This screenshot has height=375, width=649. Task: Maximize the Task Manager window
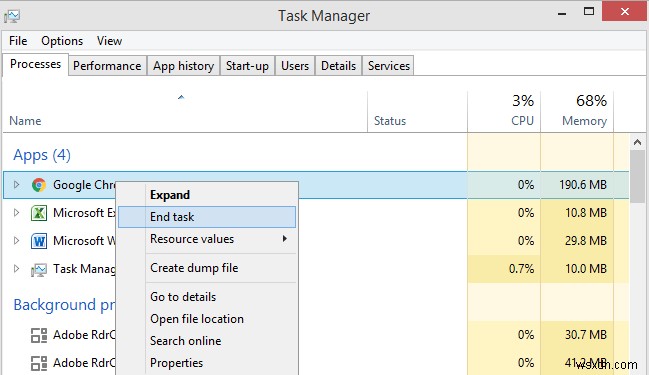[x=589, y=12]
